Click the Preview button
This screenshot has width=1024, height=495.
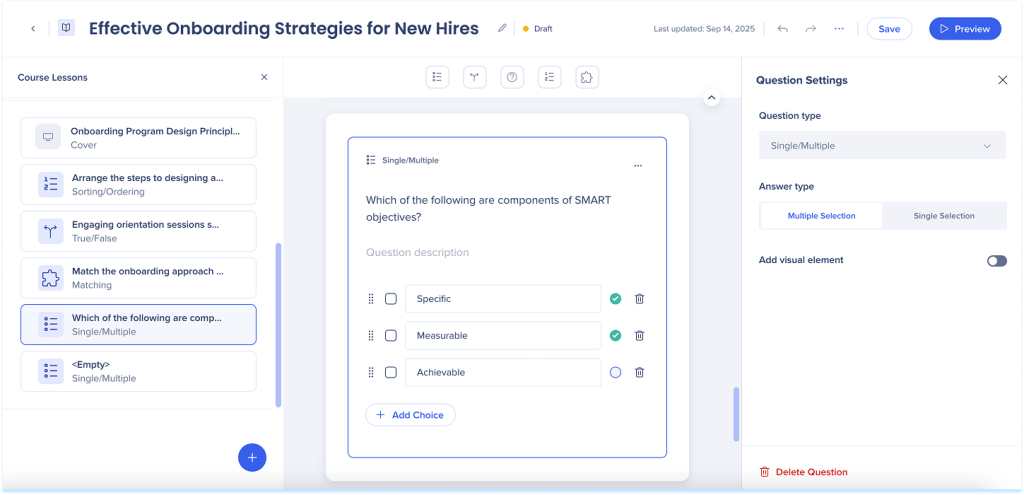[964, 29]
